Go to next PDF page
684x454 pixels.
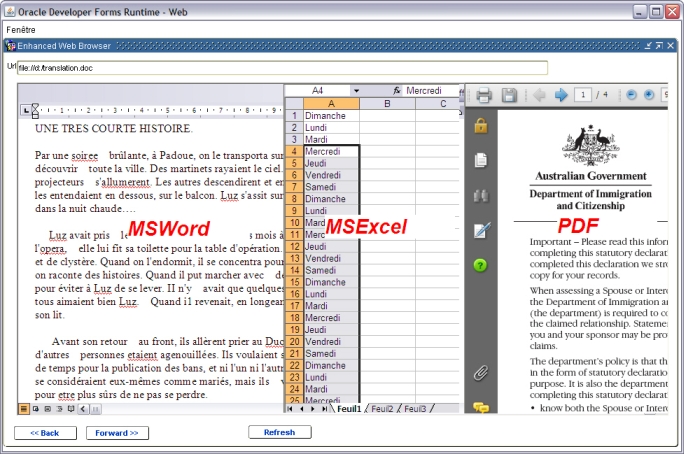pos(561,95)
